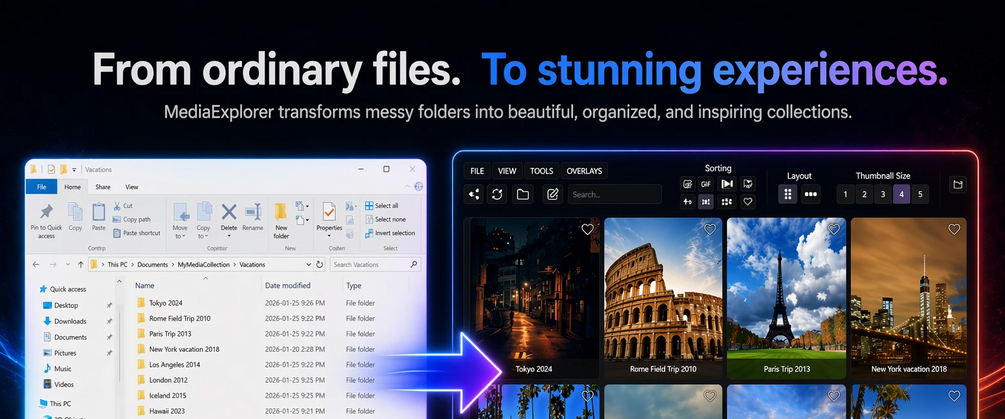
Task: Click Invert selection in the Explorer ribbon
Action: 390,233
